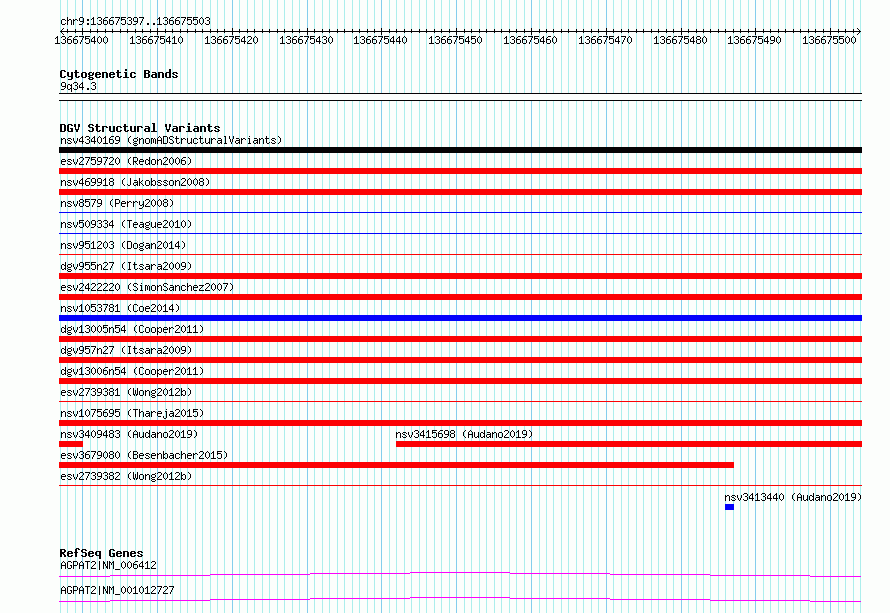Screen dimensions: 890x613
Task: Click the nsv3415698 (Audano2019) label
Action: tap(464, 434)
